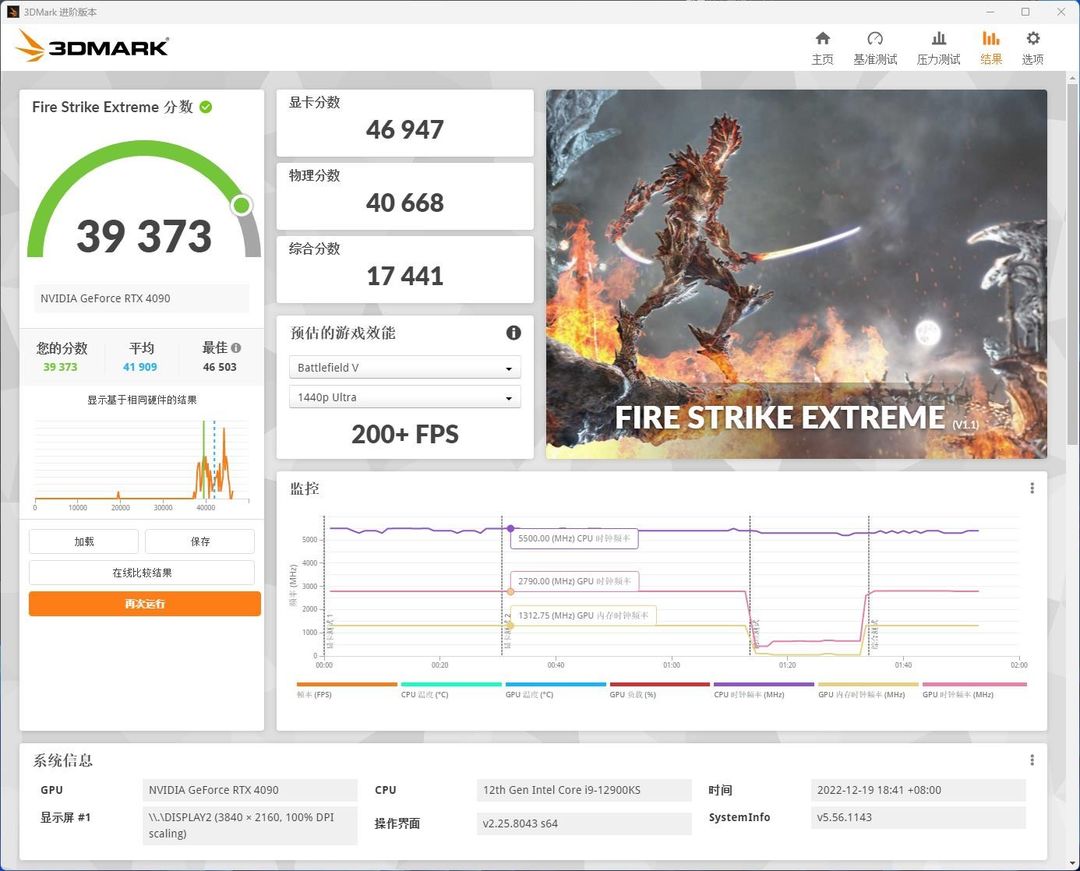
Task: Click 2790.00 (MHz) GPU clock tooltip
Action: click(574, 581)
